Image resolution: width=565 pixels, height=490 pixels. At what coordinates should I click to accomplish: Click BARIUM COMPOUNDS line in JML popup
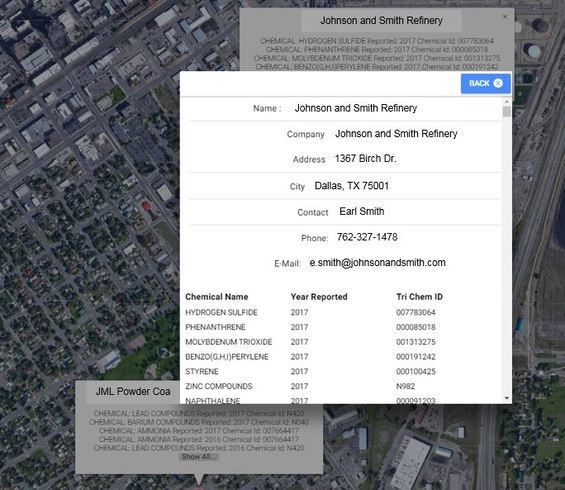click(x=199, y=422)
